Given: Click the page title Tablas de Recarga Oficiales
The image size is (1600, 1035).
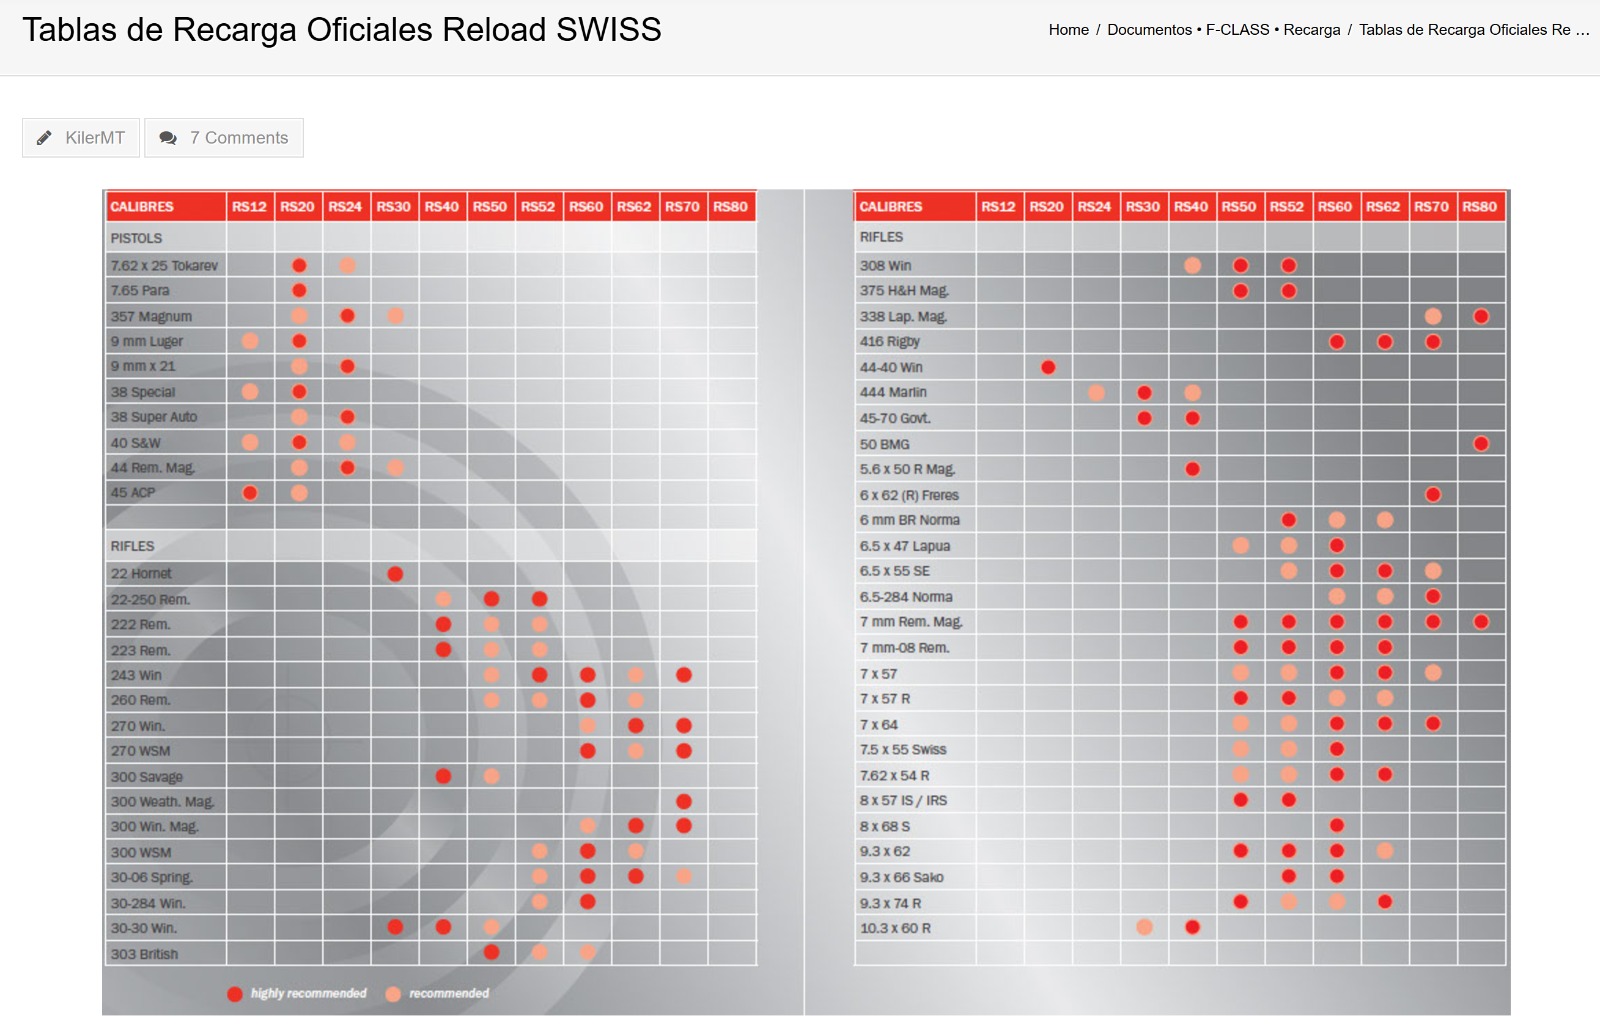Looking at the screenshot, I should [342, 30].
